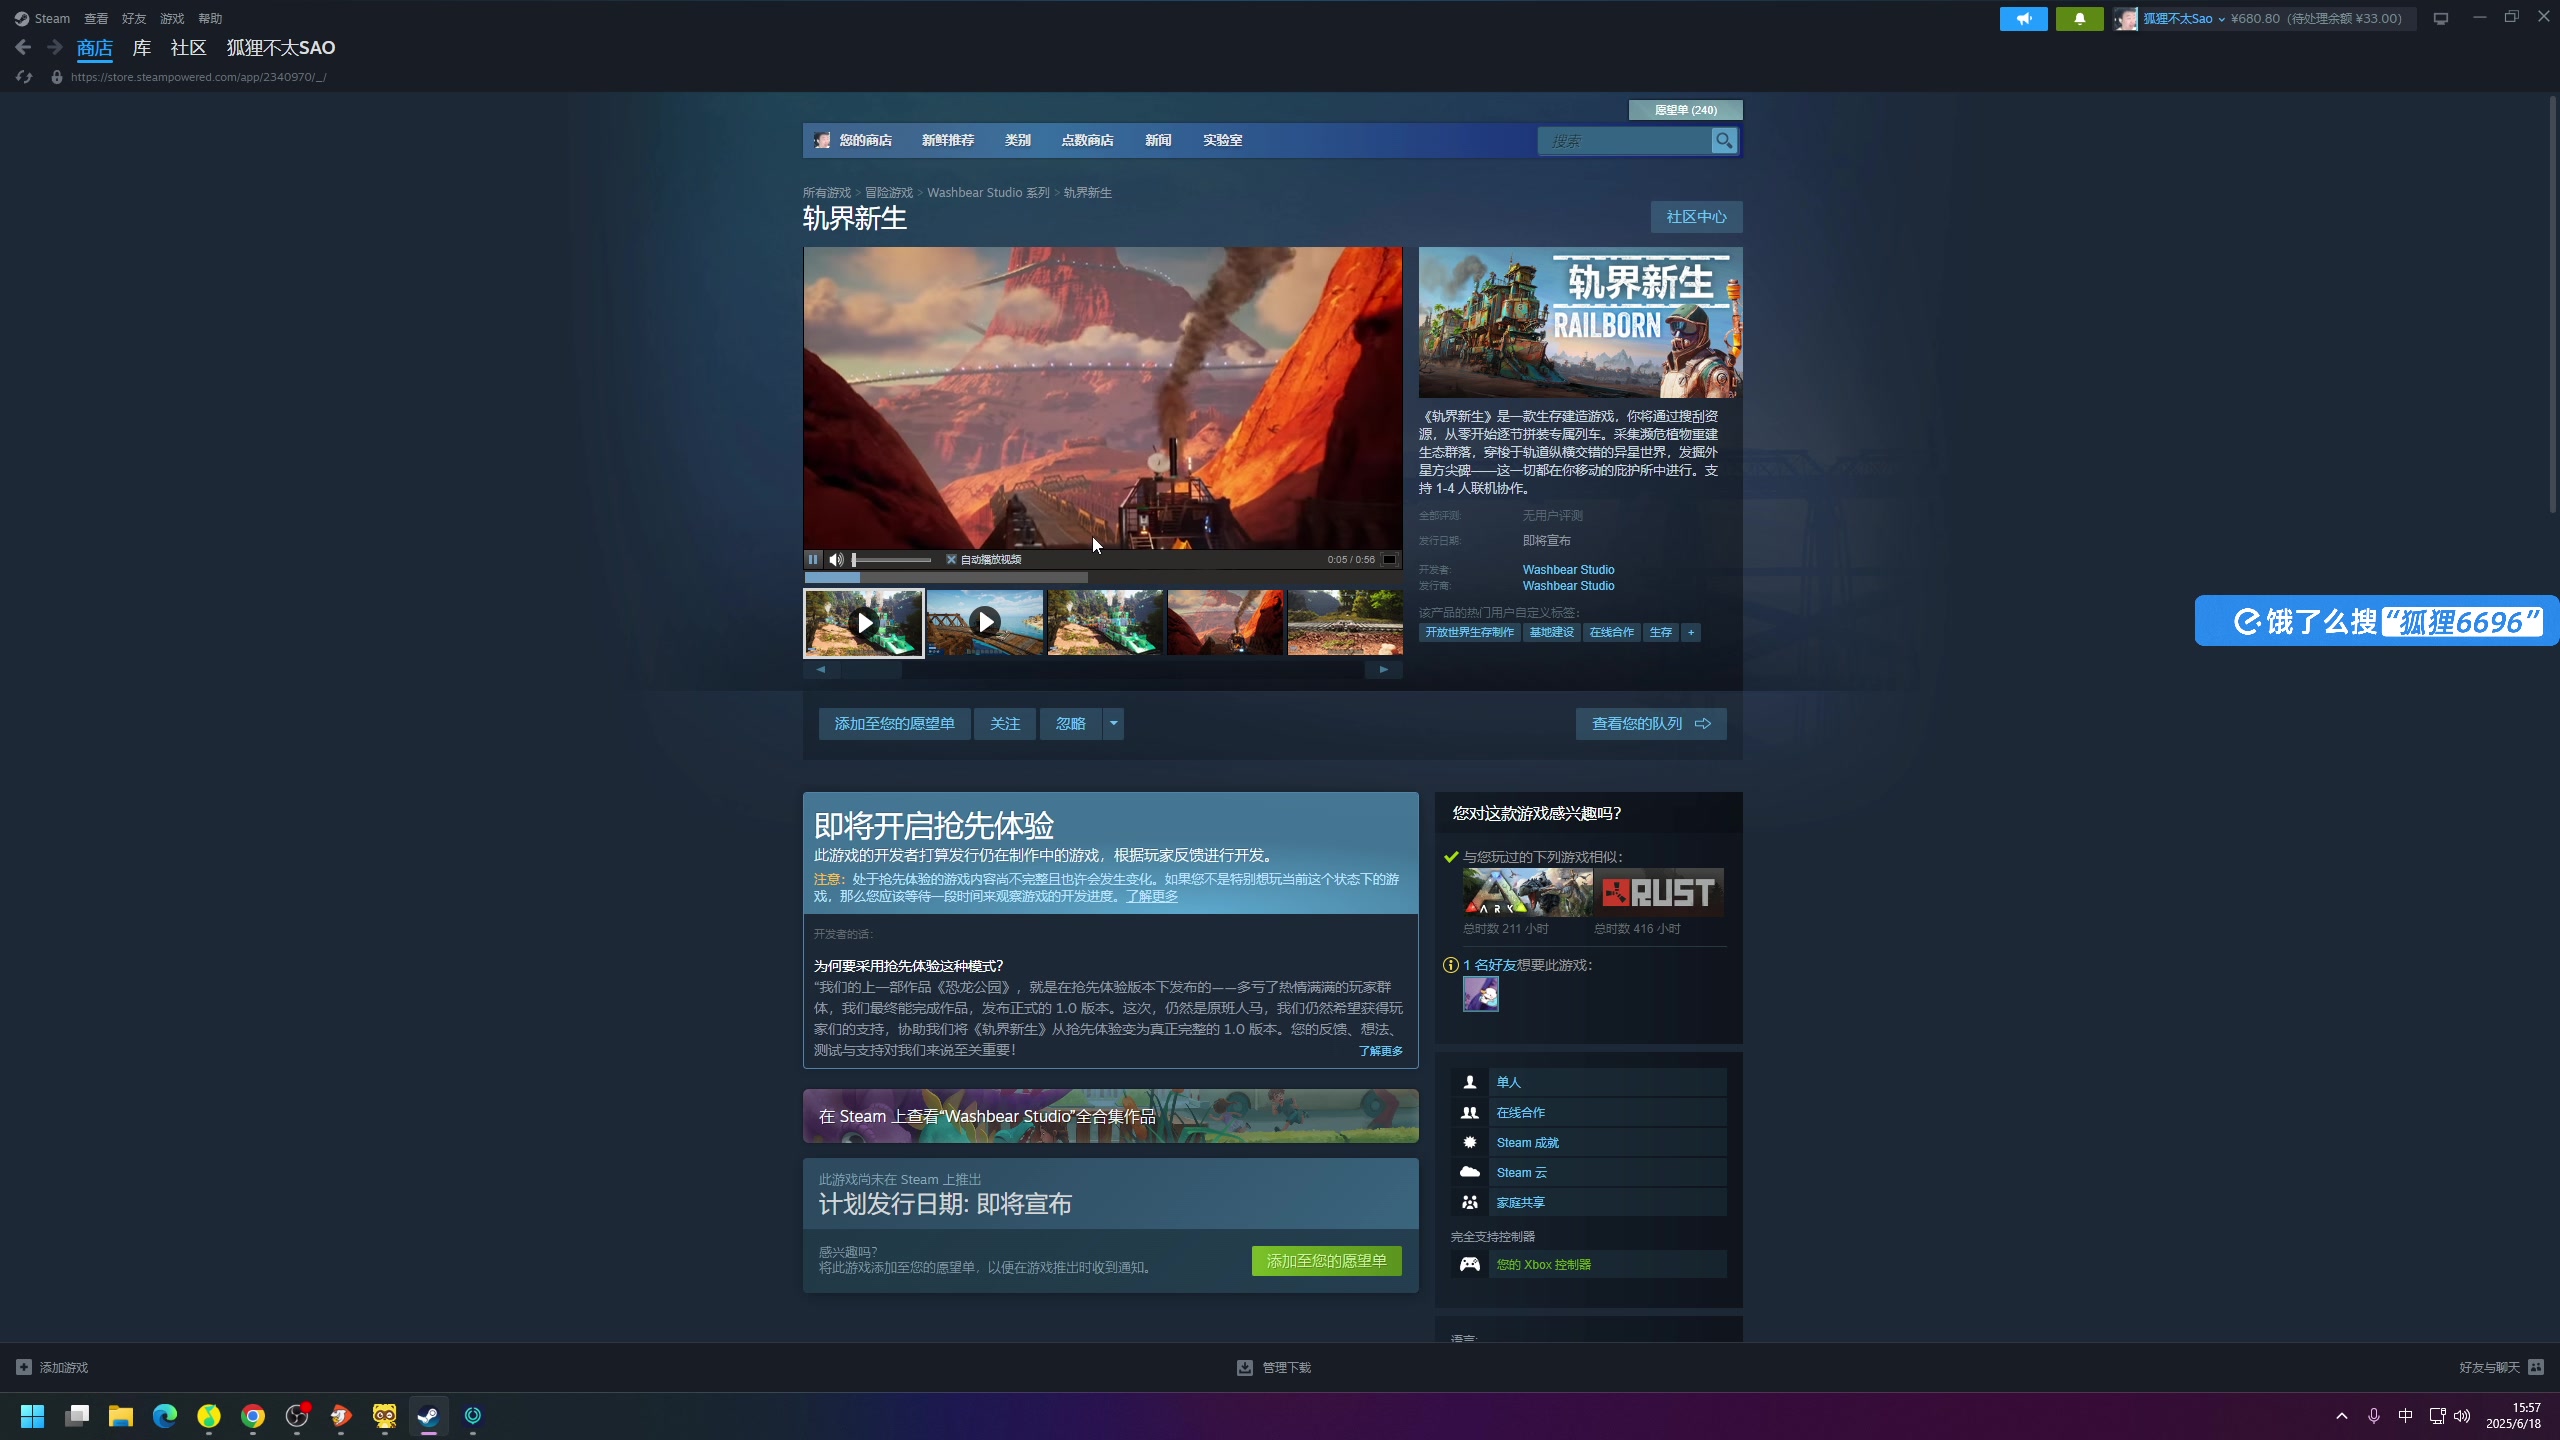The image size is (2560, 1440).
Task: Click the 开放世界生存制作 tag
Action: pyautogui.click(x=1469, y=632)
